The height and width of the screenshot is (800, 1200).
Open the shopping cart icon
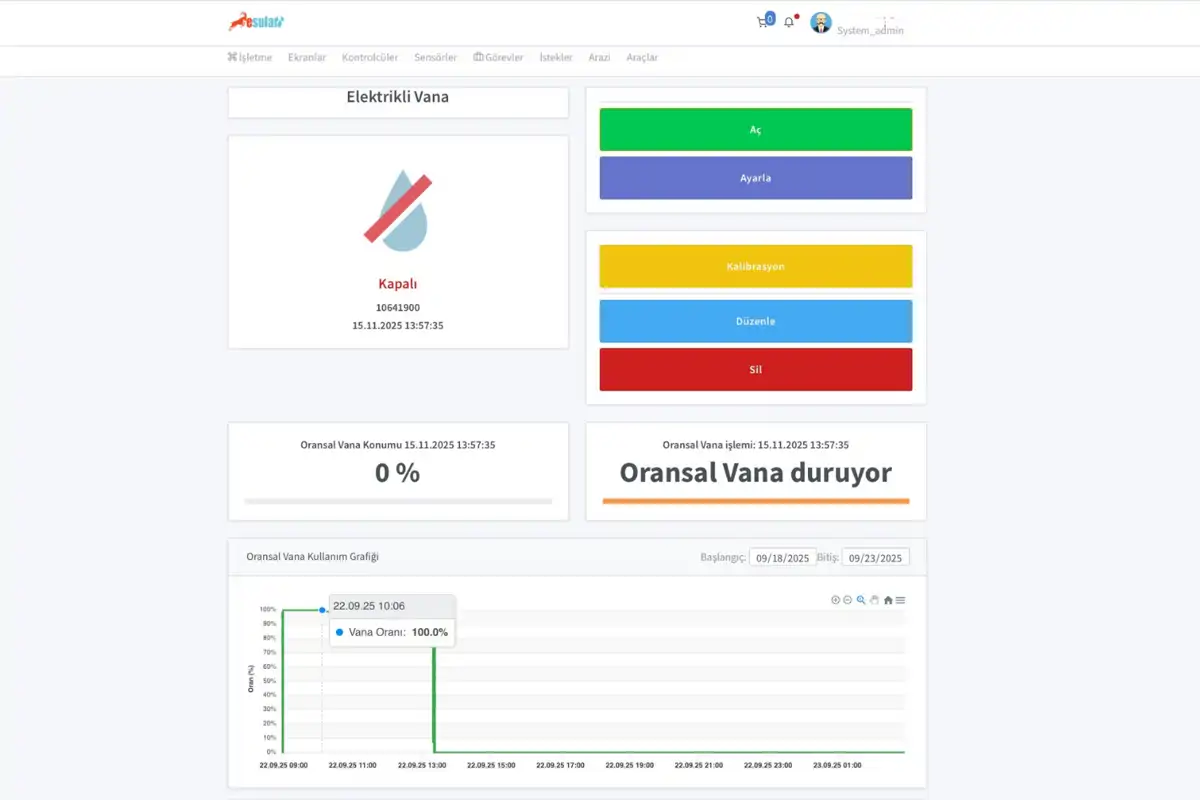click(x=763, y=22)
